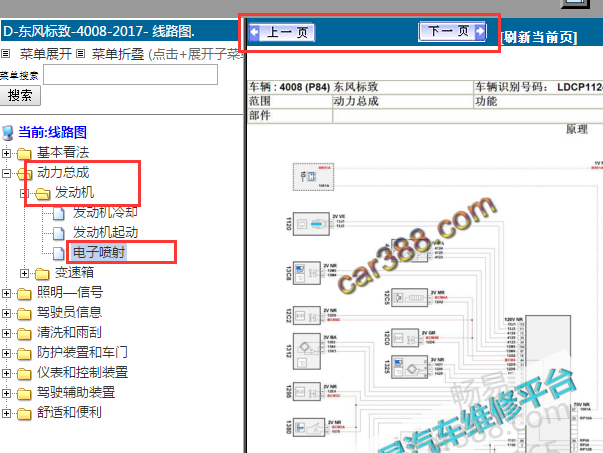Click the 搜索 search button
This screenshot has width=603, height=453.
click(x=20, y=95)
